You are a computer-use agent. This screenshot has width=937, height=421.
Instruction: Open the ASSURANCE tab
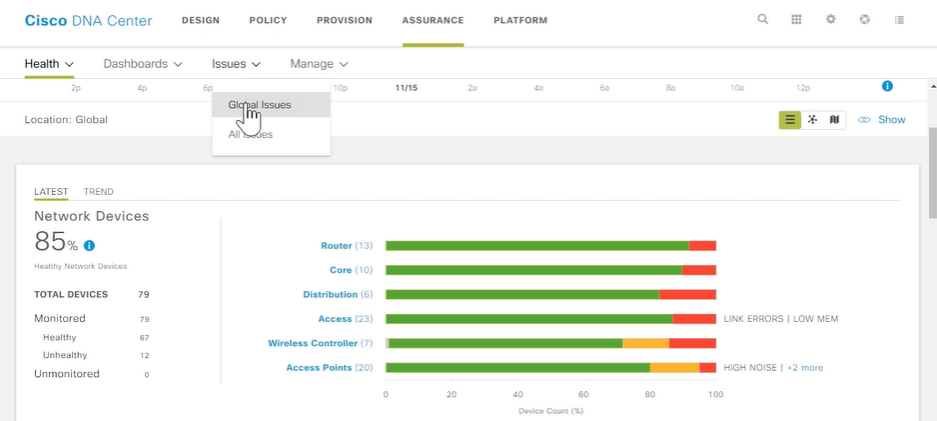pyautogui.click(x=433, y=20)
